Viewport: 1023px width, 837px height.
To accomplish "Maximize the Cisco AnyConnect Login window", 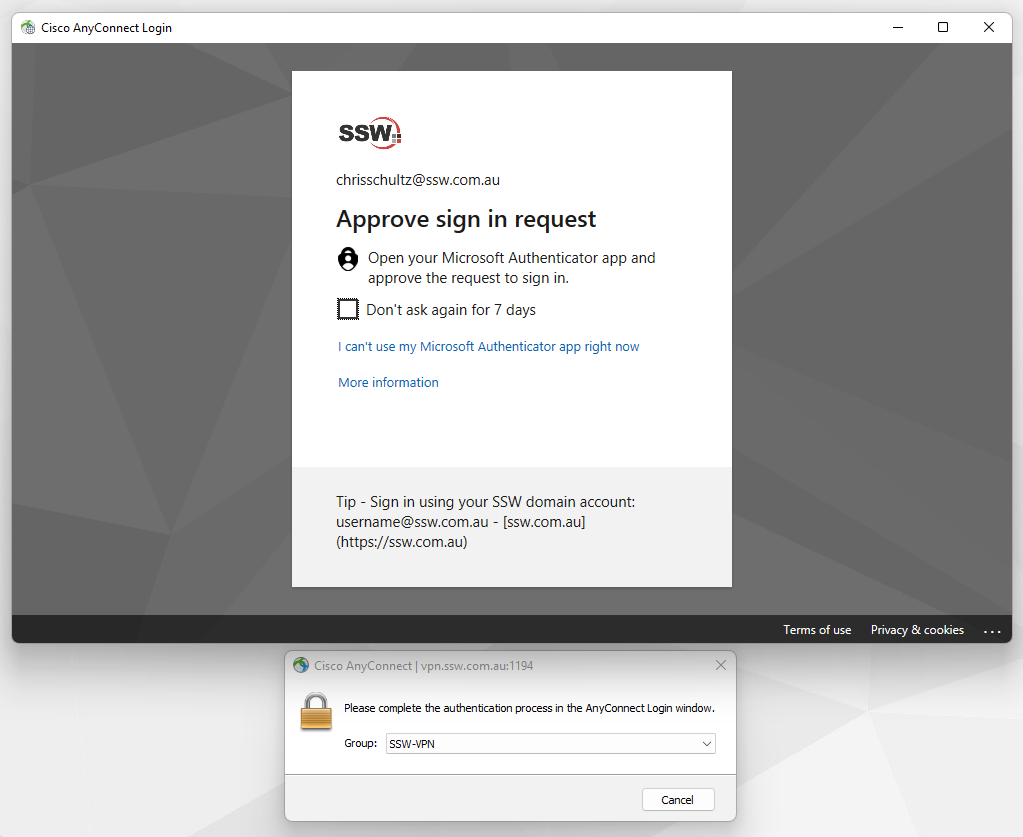I will pyautogui.click(x=942, y=28).
